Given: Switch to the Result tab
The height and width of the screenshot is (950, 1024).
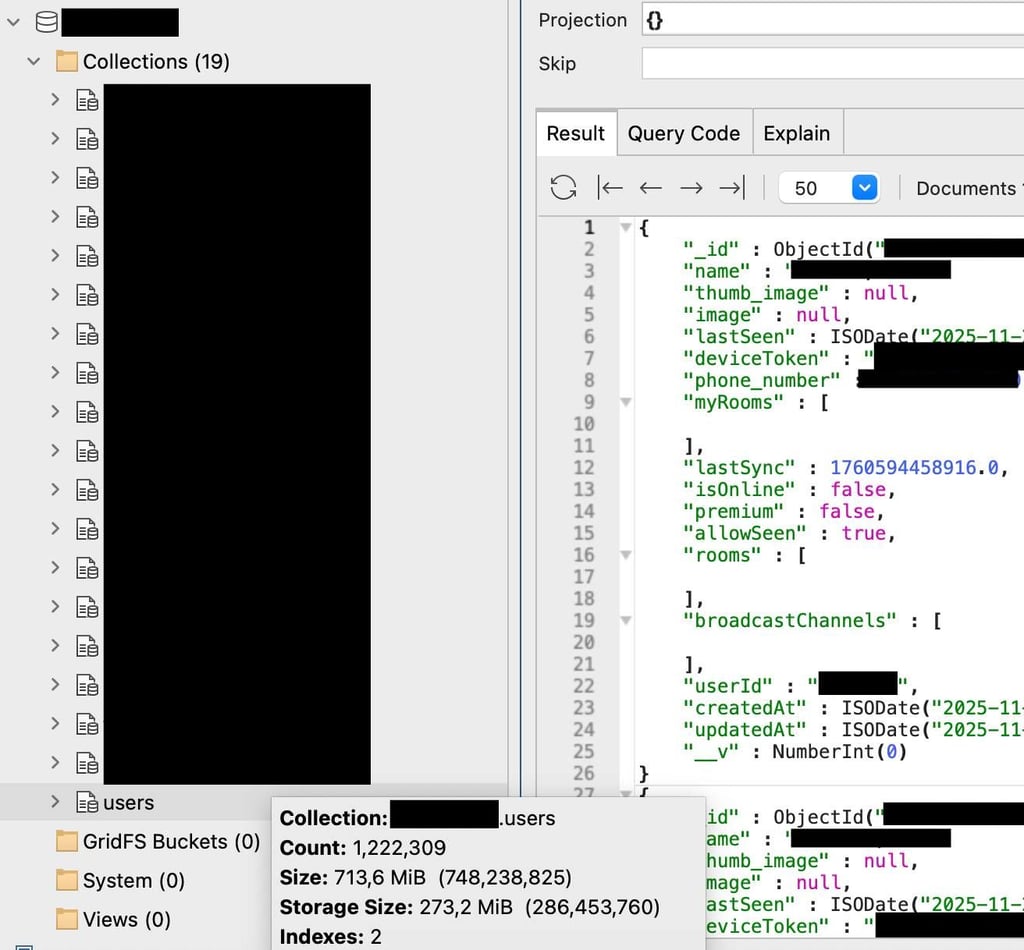Looking at the screenshot, I should 576,133.
